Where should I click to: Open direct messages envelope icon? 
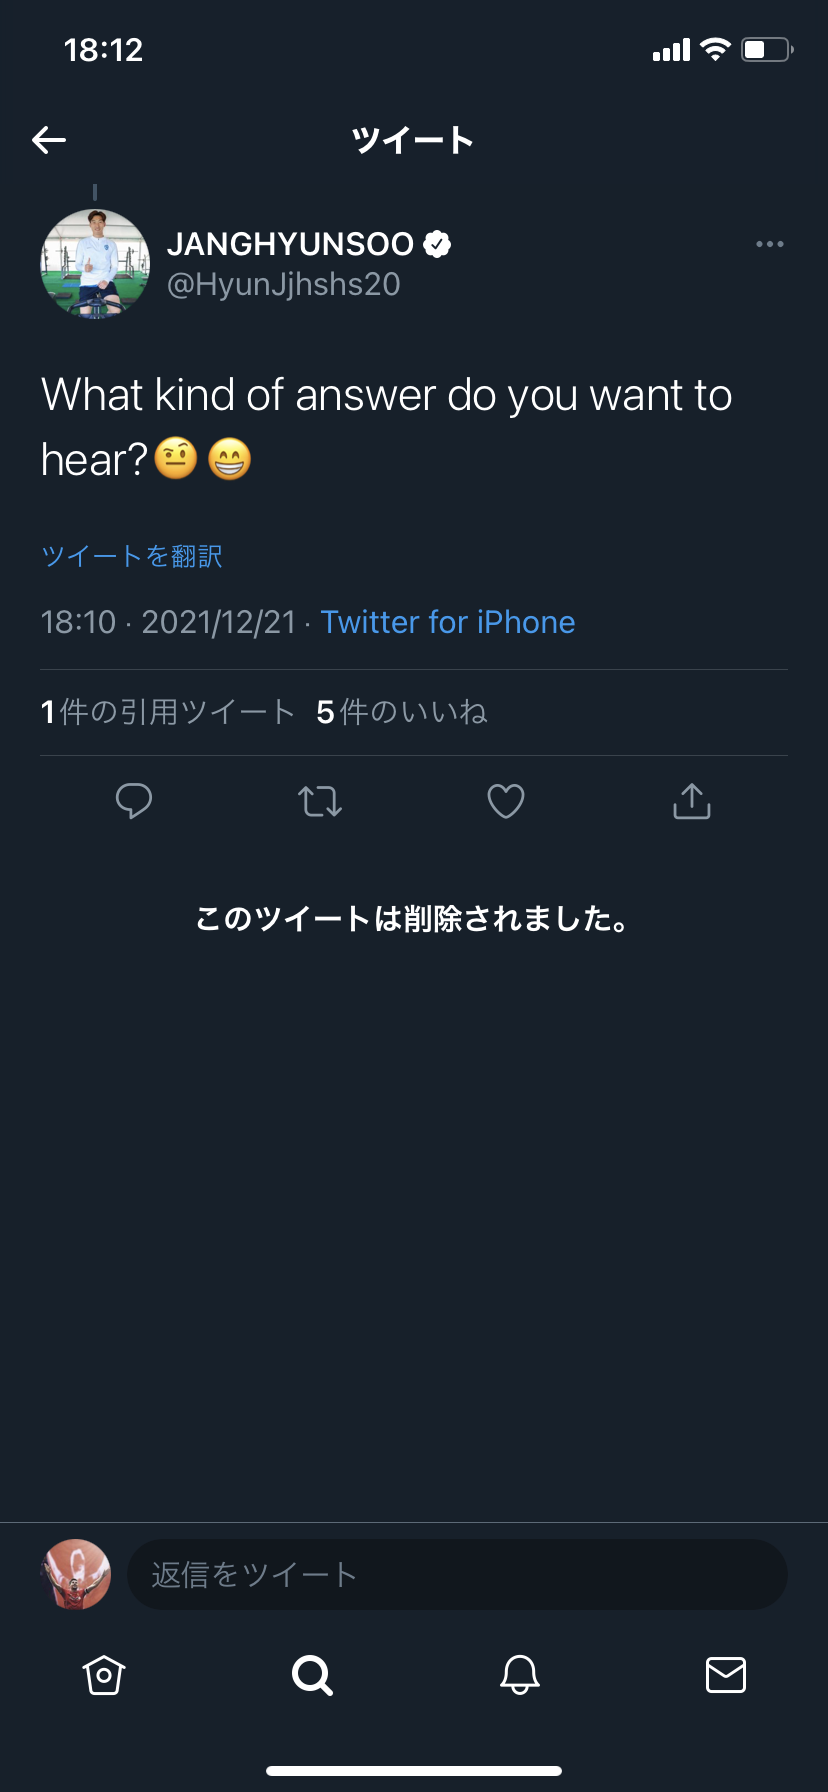pos(726,1675)
